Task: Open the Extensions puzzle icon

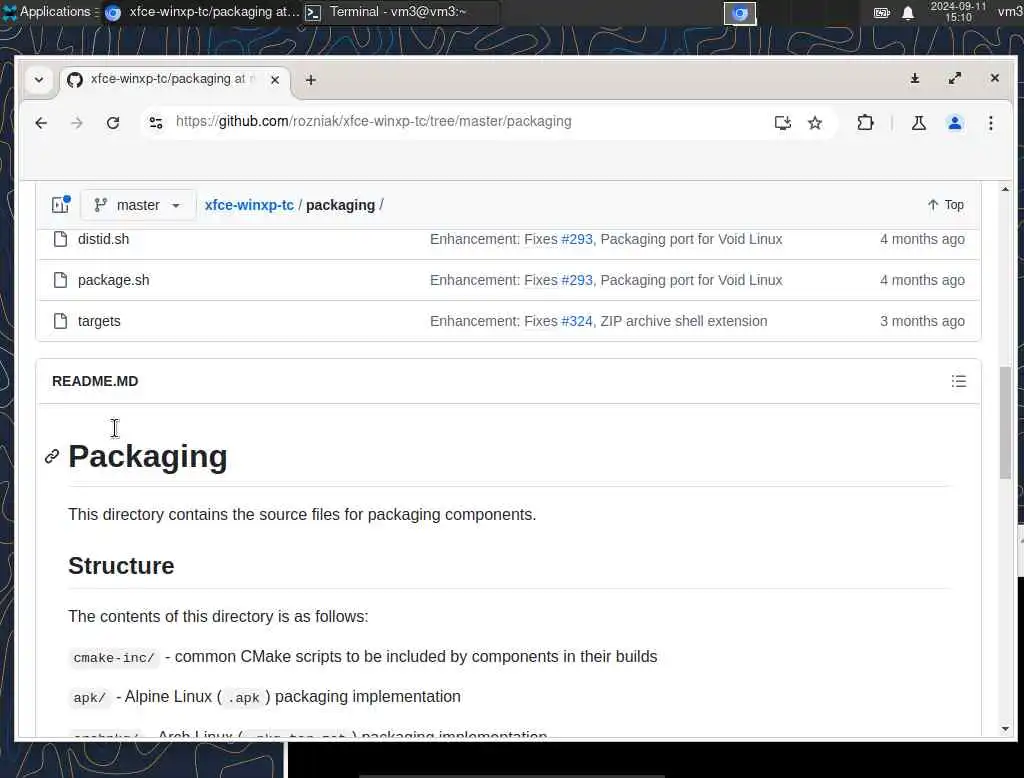Action: click(x=865, y=123)
